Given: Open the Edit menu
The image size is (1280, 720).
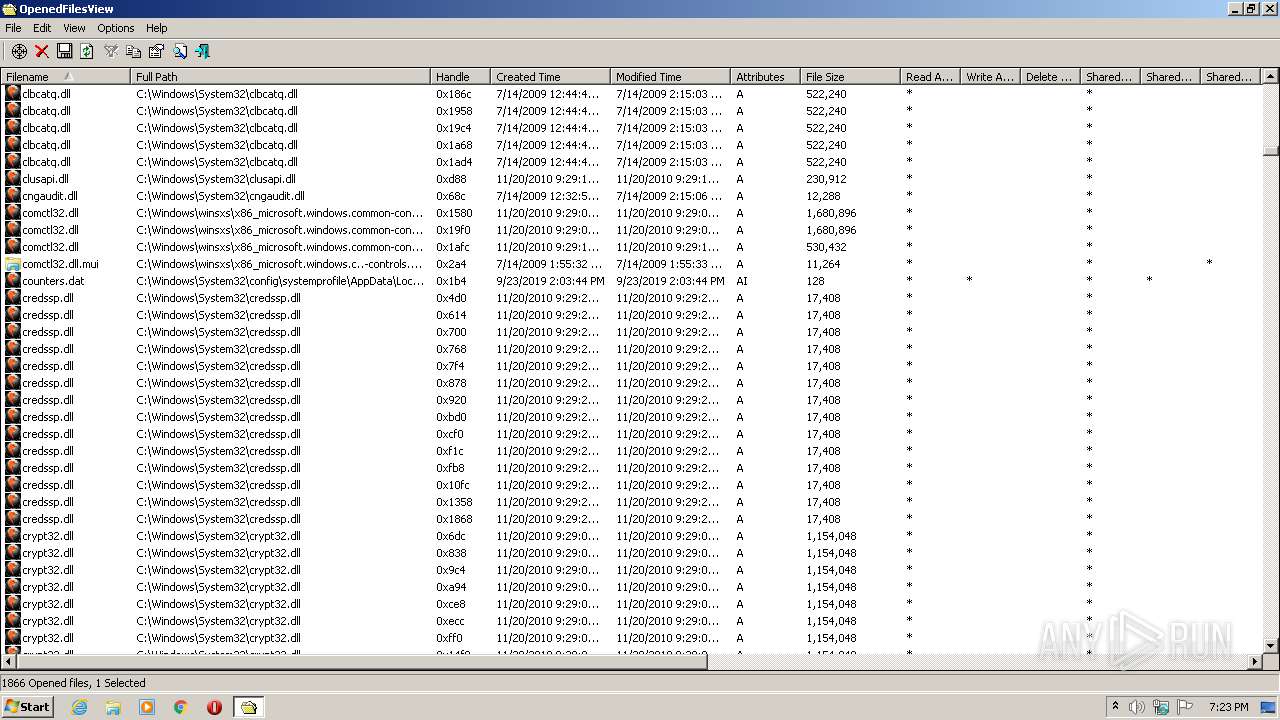Looking at the screenshot, I should [42, 28].
